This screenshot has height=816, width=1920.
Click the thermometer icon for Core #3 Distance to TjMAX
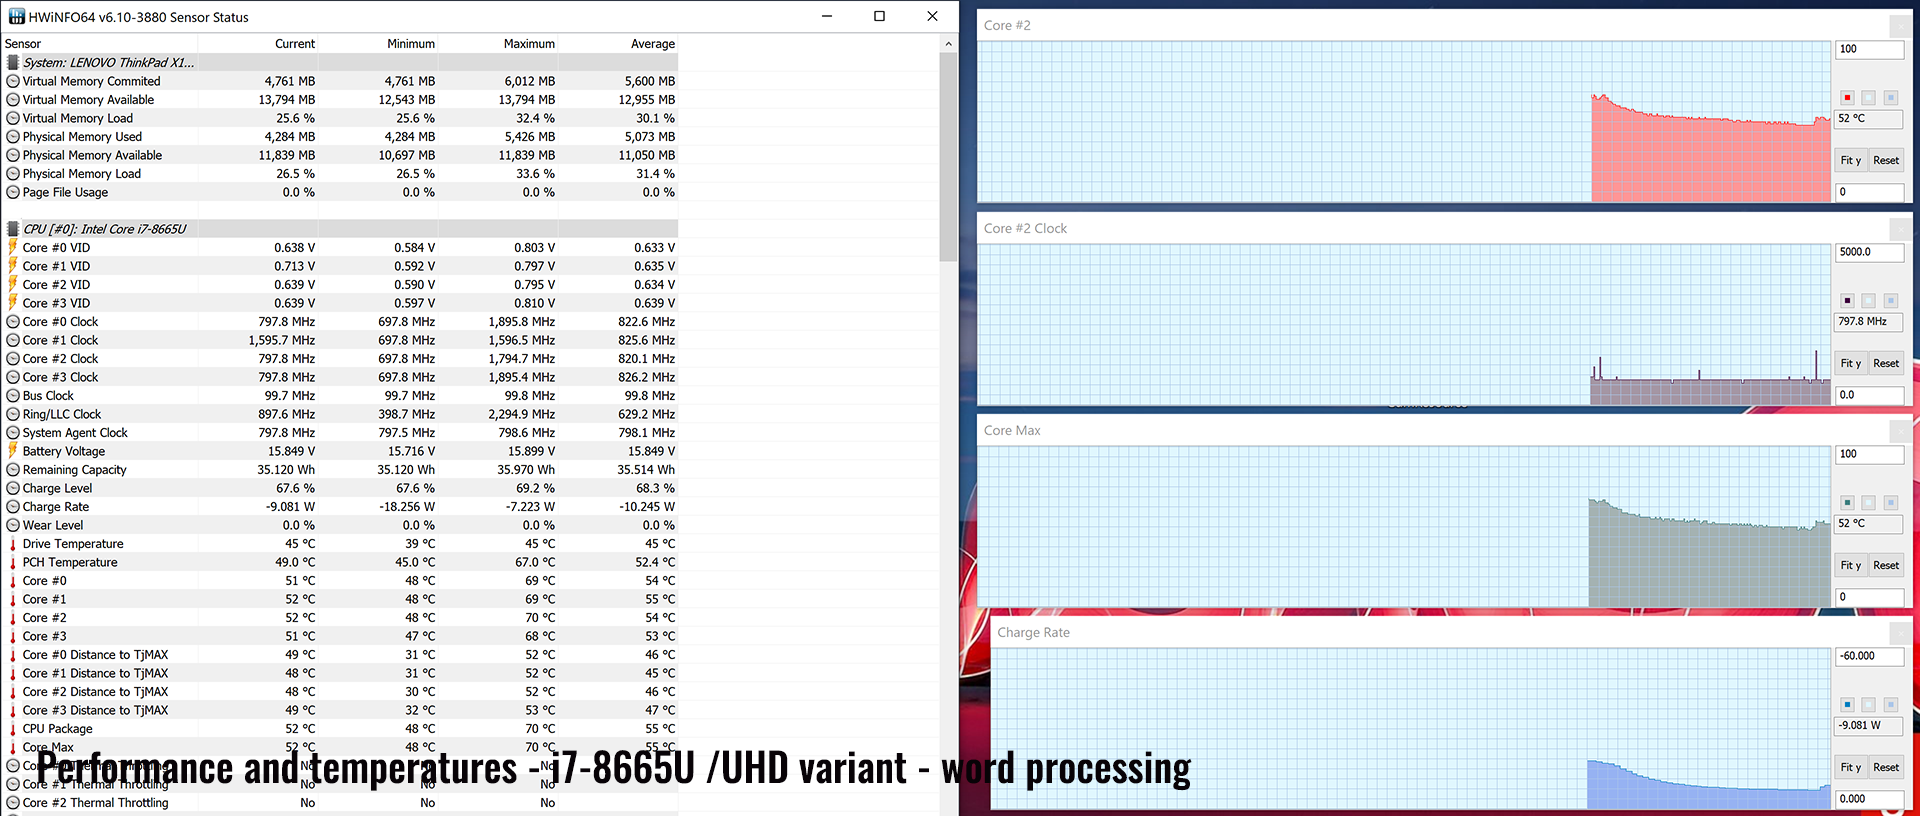click(13, 710)
